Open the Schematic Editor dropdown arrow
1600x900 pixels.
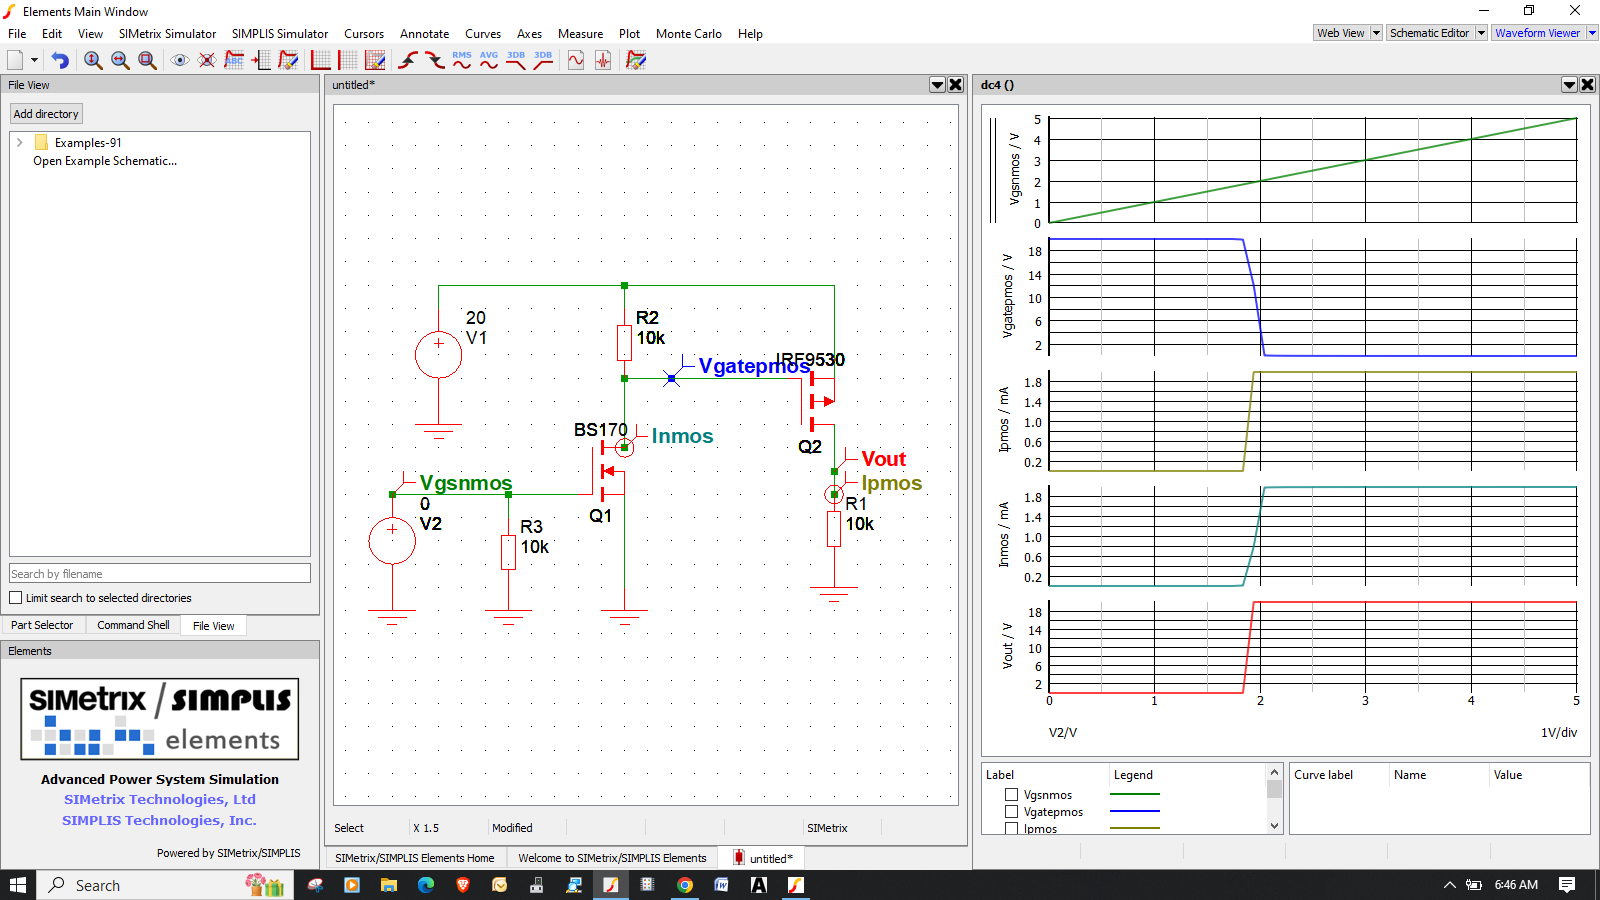(x=1481, y=33)
